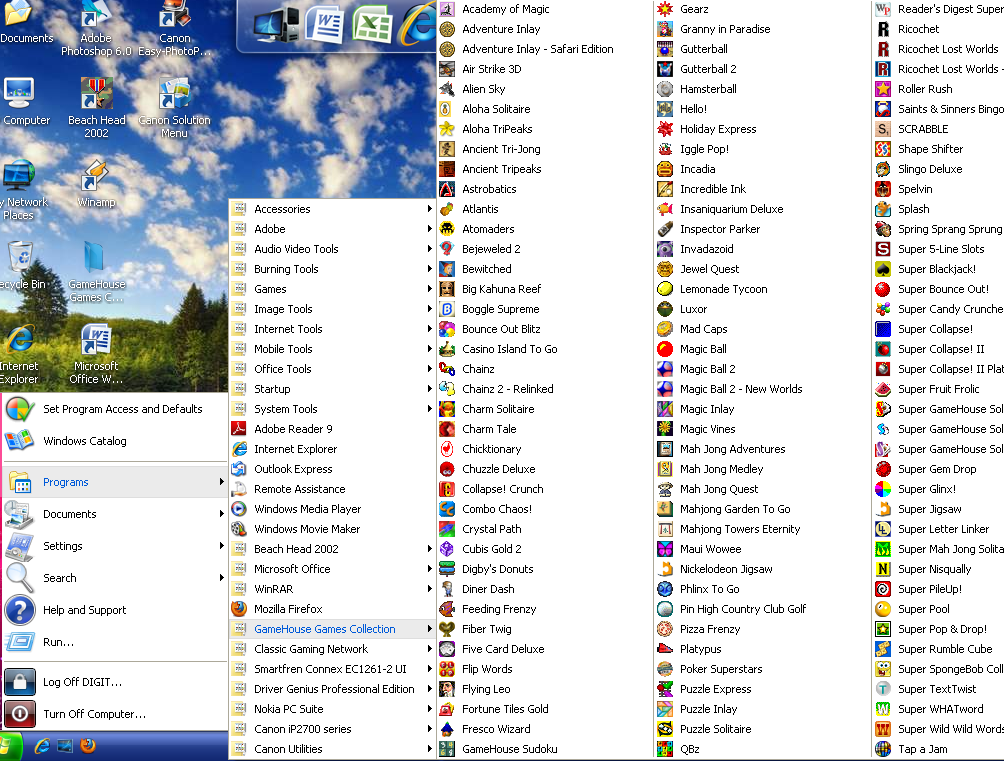Expand Settings submenu arrow in Start menu
Screen dimensions: 1004x761
222,546
